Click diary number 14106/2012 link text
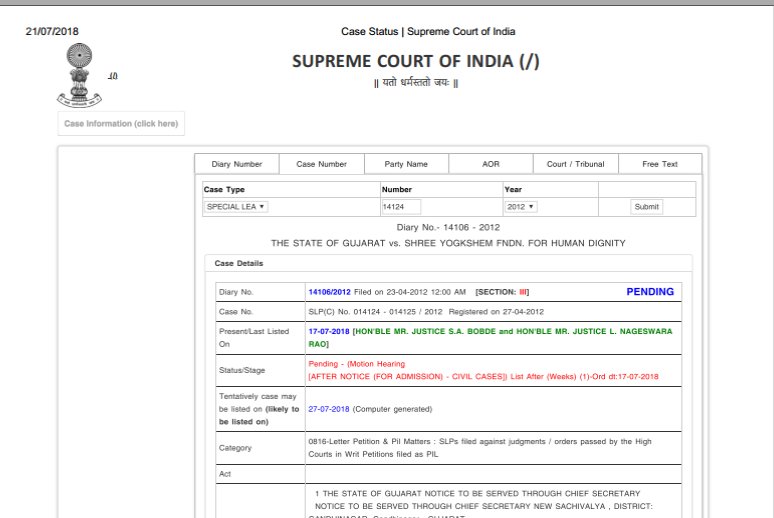This screenshot has height=518, width=774. point(329,292)
